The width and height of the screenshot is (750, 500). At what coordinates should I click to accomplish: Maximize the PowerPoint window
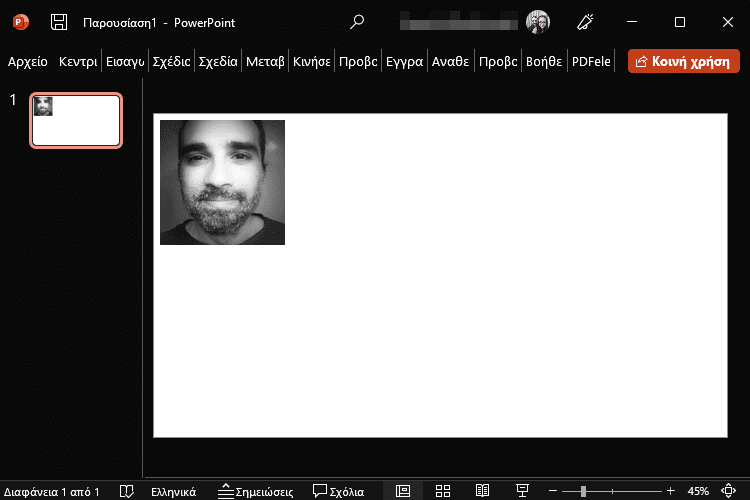680,22
